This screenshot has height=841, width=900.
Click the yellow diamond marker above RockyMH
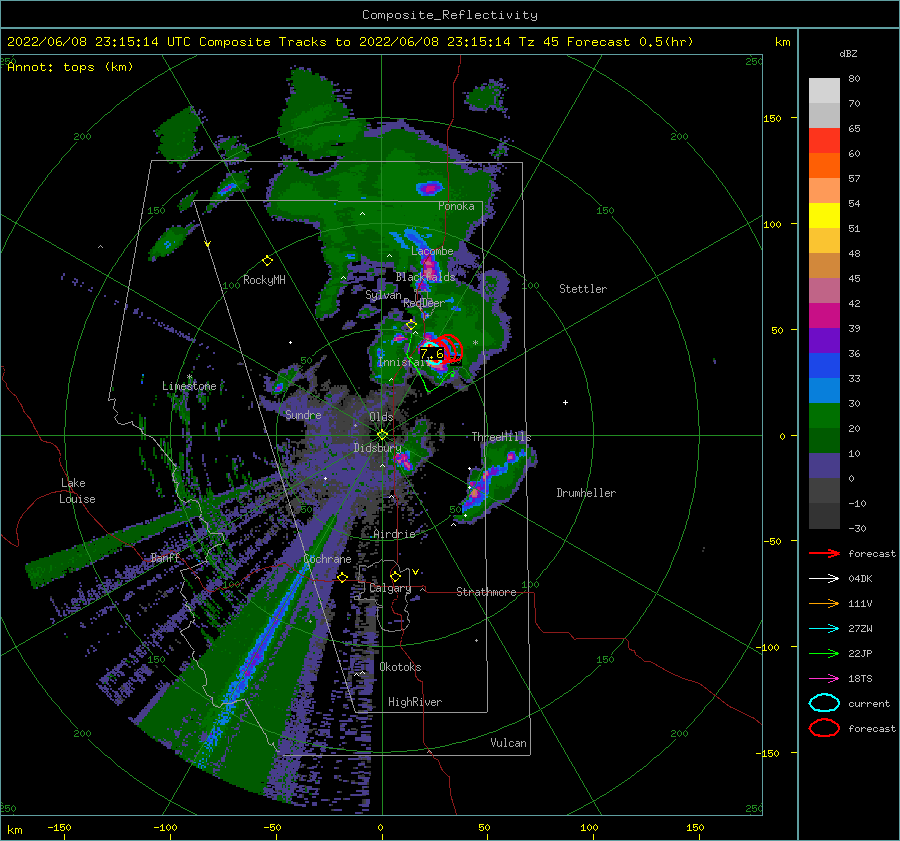[267, 261]
